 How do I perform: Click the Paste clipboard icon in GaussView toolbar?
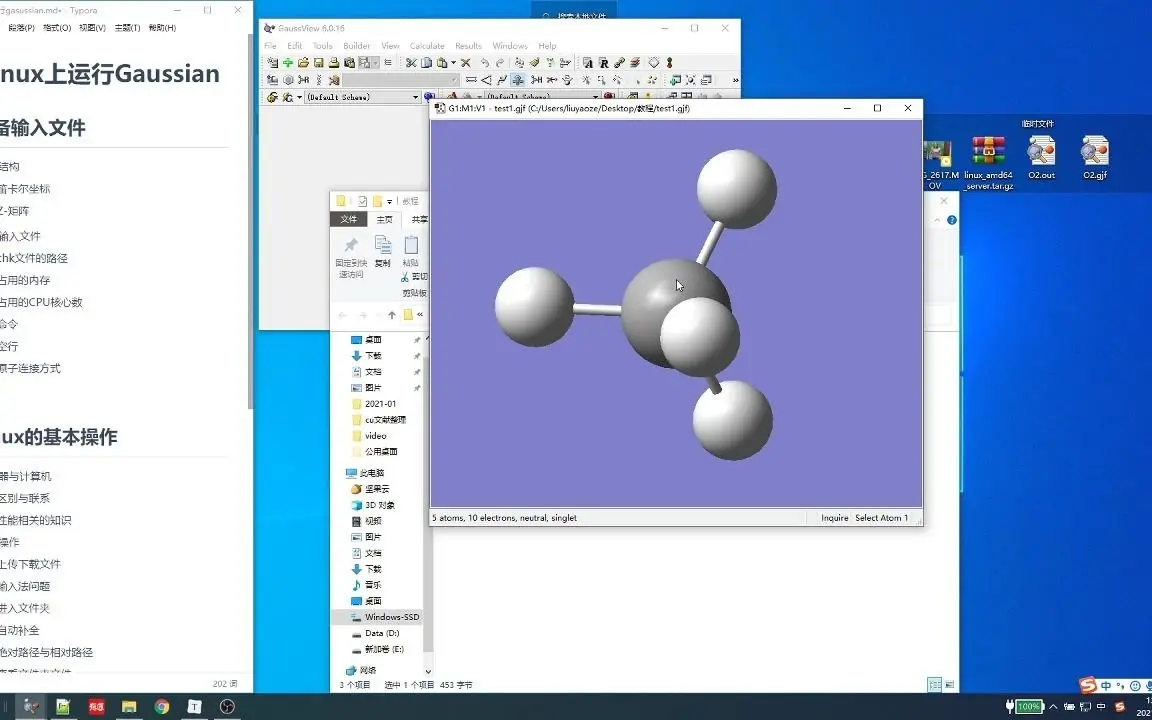pos(442,62)
